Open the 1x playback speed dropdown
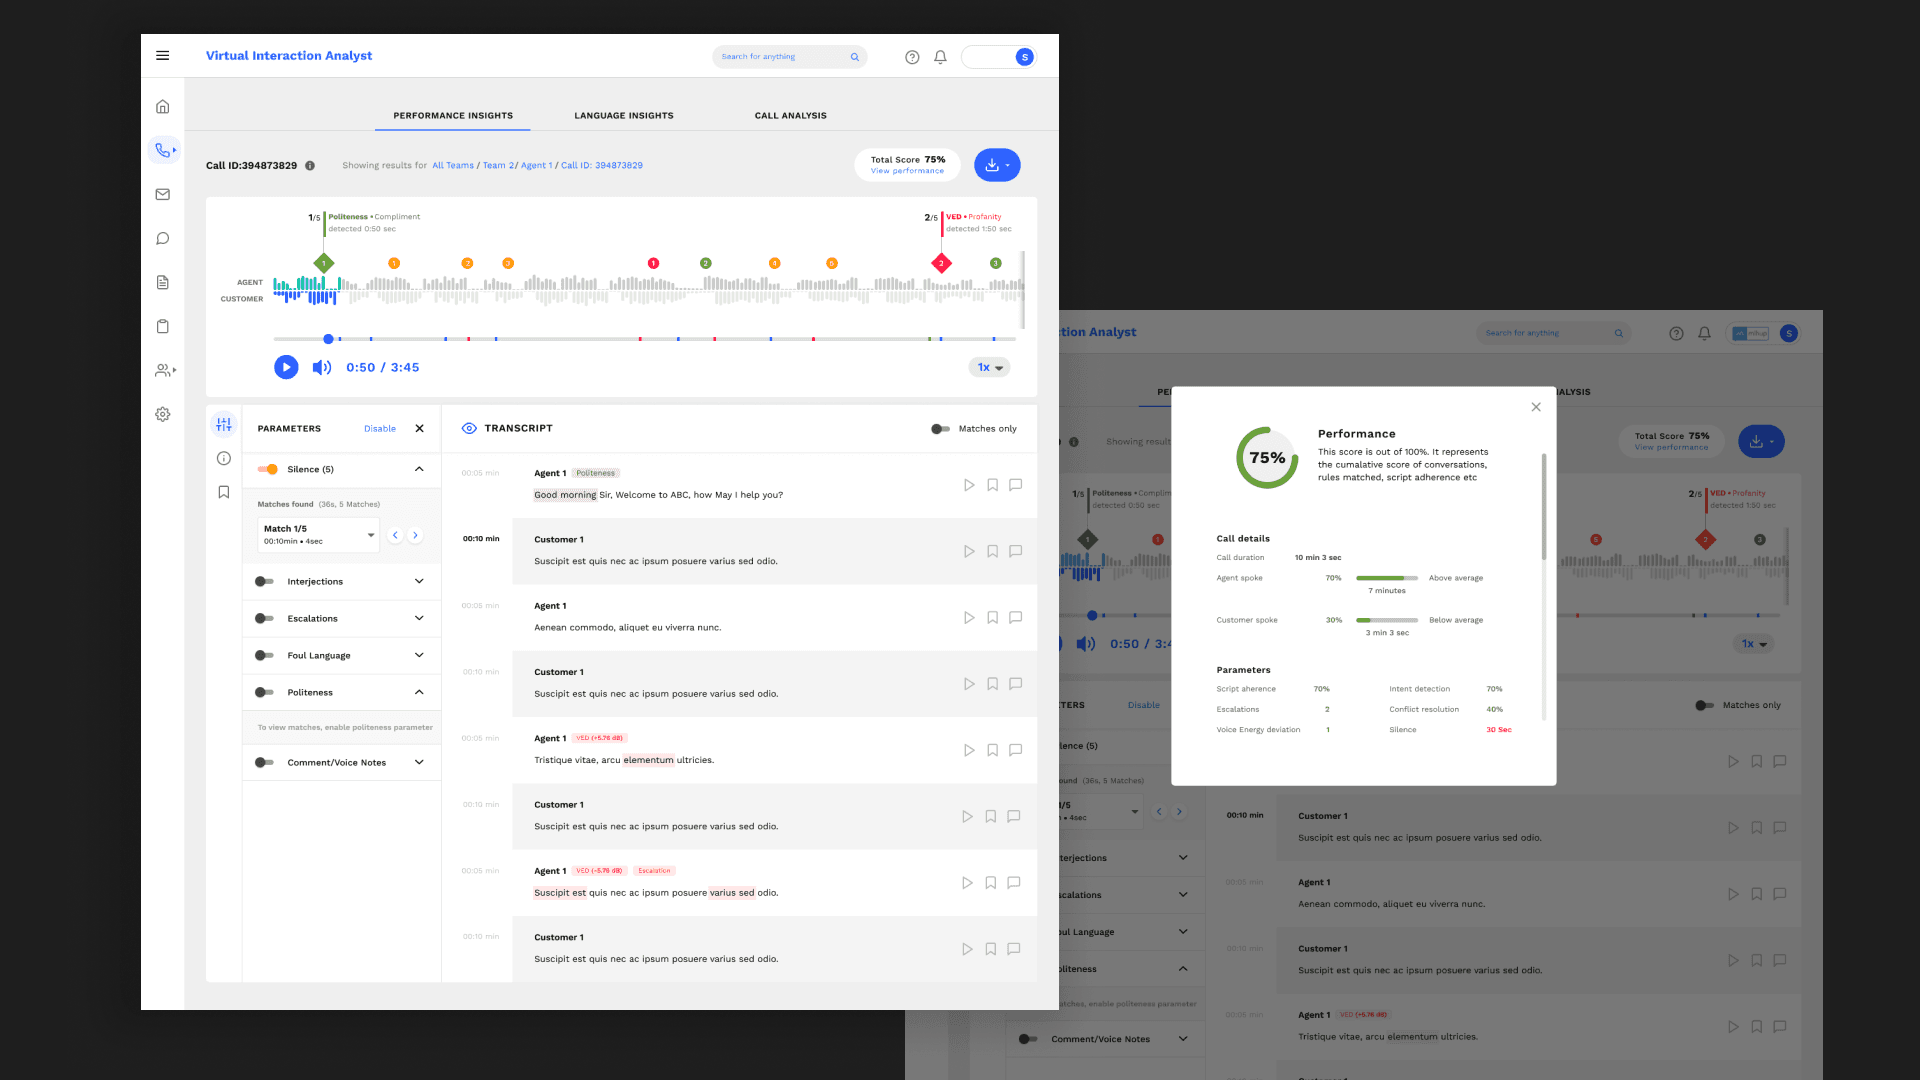This screenshot has height=1080, width=1920. pyautogui.click(x=989, y=367)
